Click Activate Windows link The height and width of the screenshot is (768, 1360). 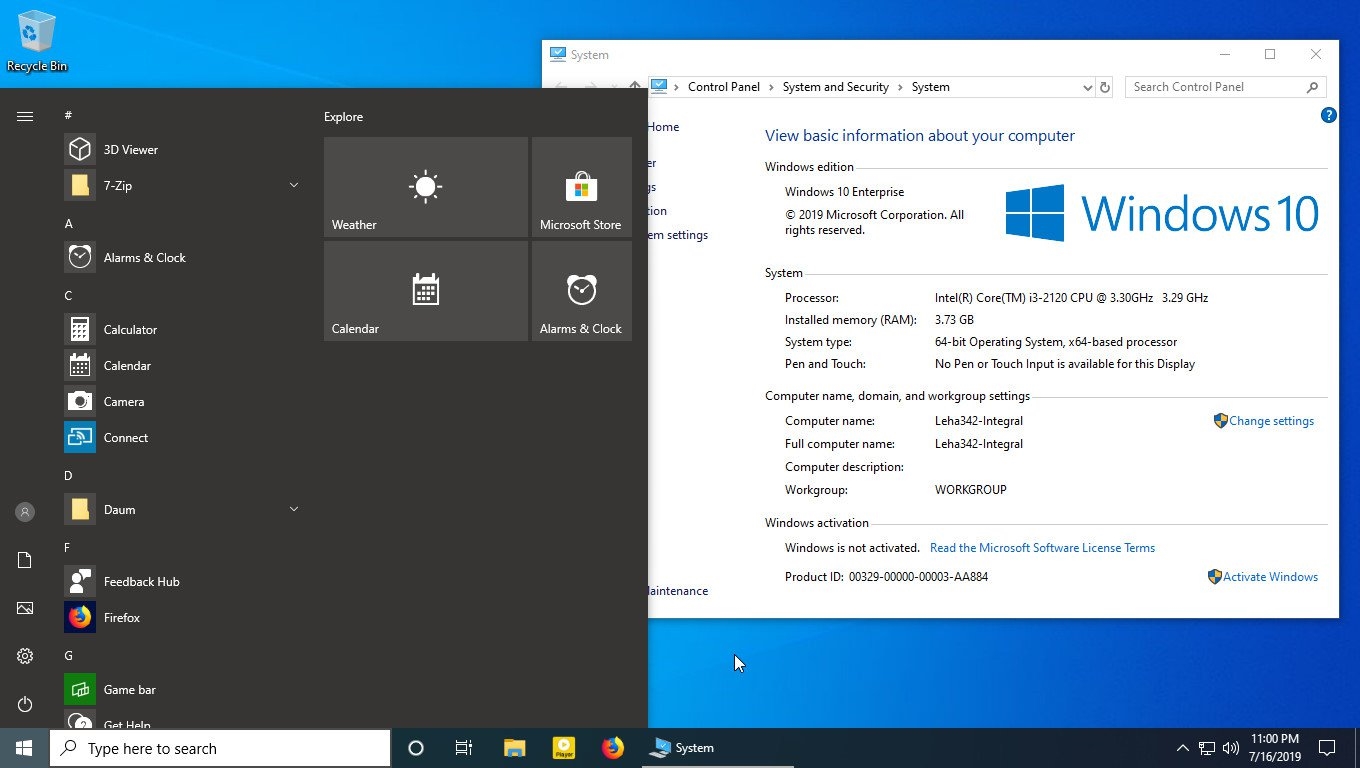[1270, 577]
